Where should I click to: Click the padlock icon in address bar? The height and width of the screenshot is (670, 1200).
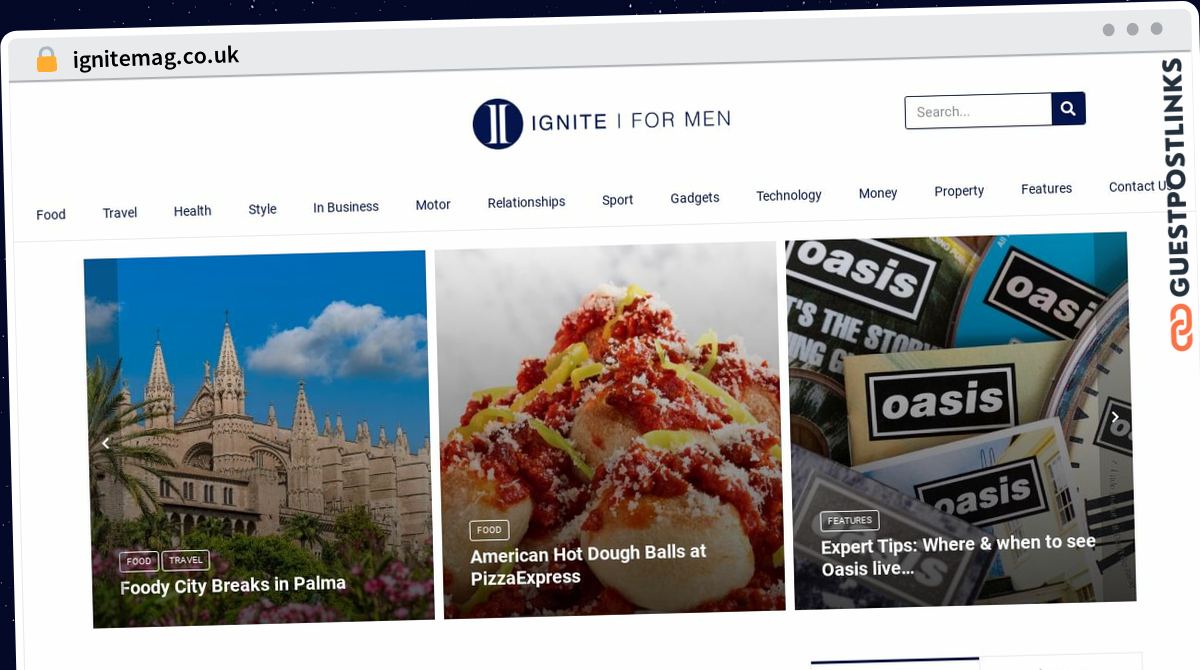click(46, 60)
